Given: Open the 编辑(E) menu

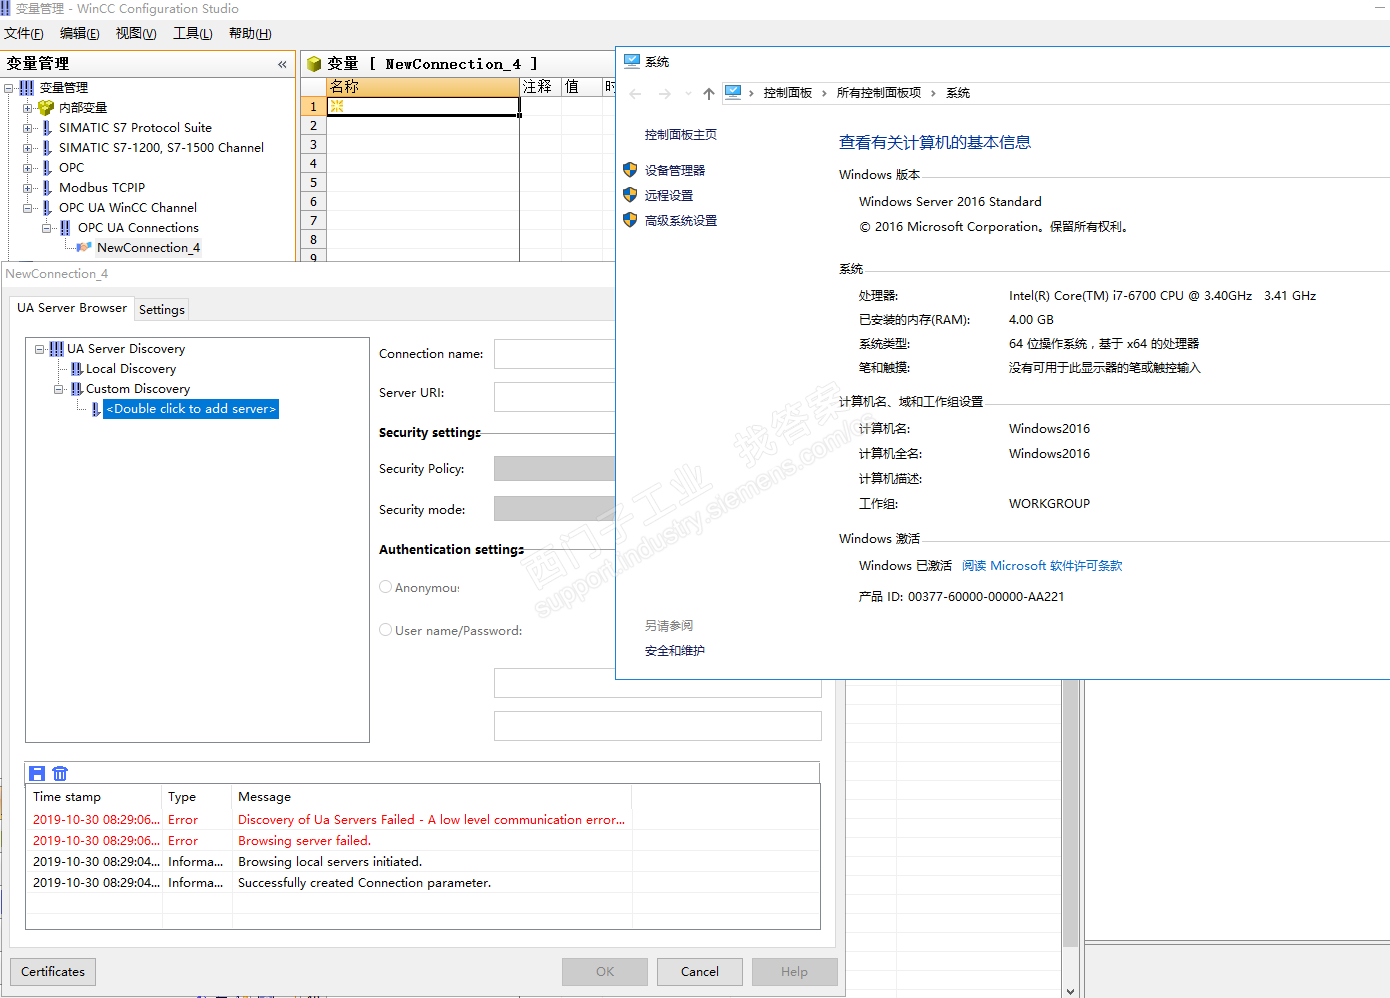Looking at the screenshot, I should click(x=80, y=33).
